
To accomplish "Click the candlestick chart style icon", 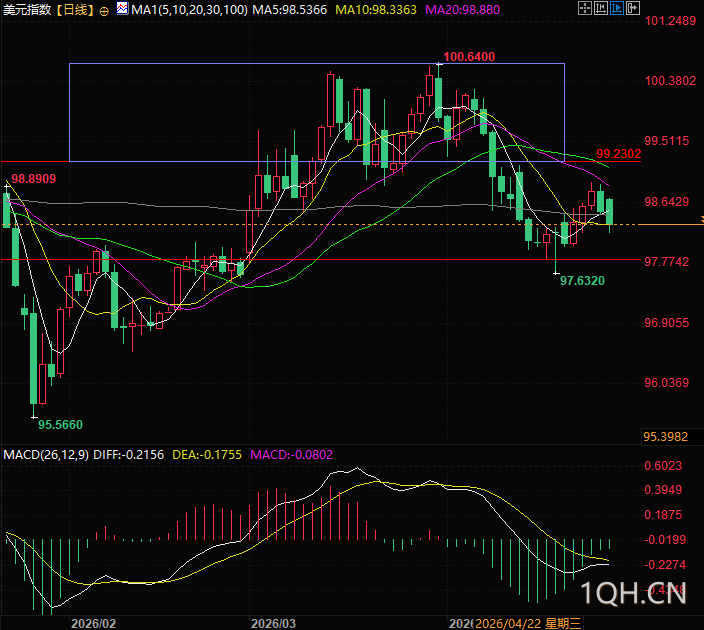I will click(601, 8).
